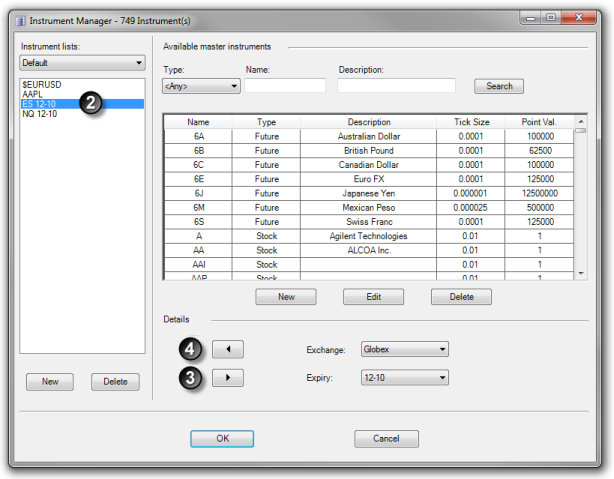Select the 6A row name cell

(199, 136)
